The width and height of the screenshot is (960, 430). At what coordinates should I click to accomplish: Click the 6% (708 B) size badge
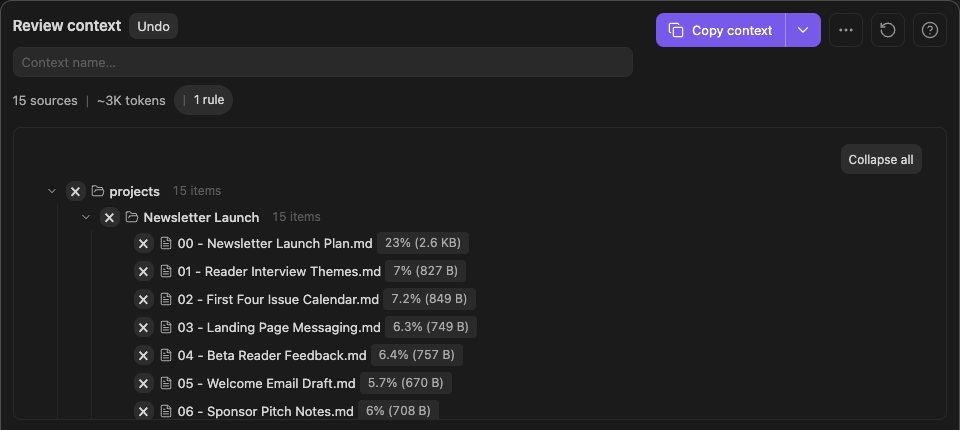pyautogui.click(x=398, y=411)
